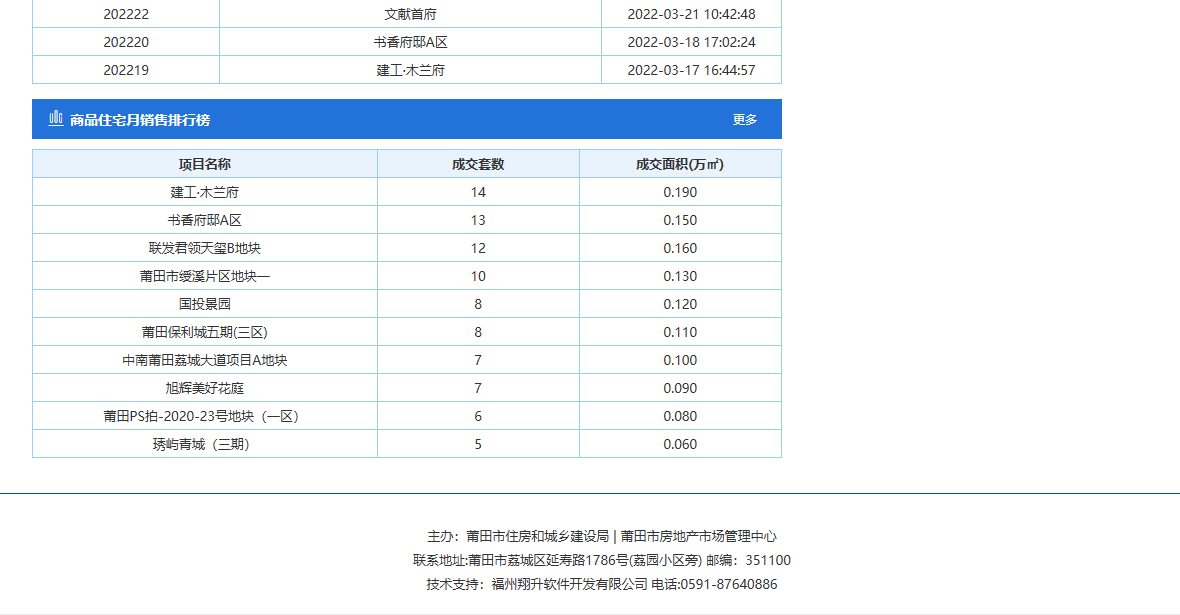This screenshot has width=1180, height=615.
Task: Select 联发君领天玺B地块 in the ranking
Action: click(205, 248)
